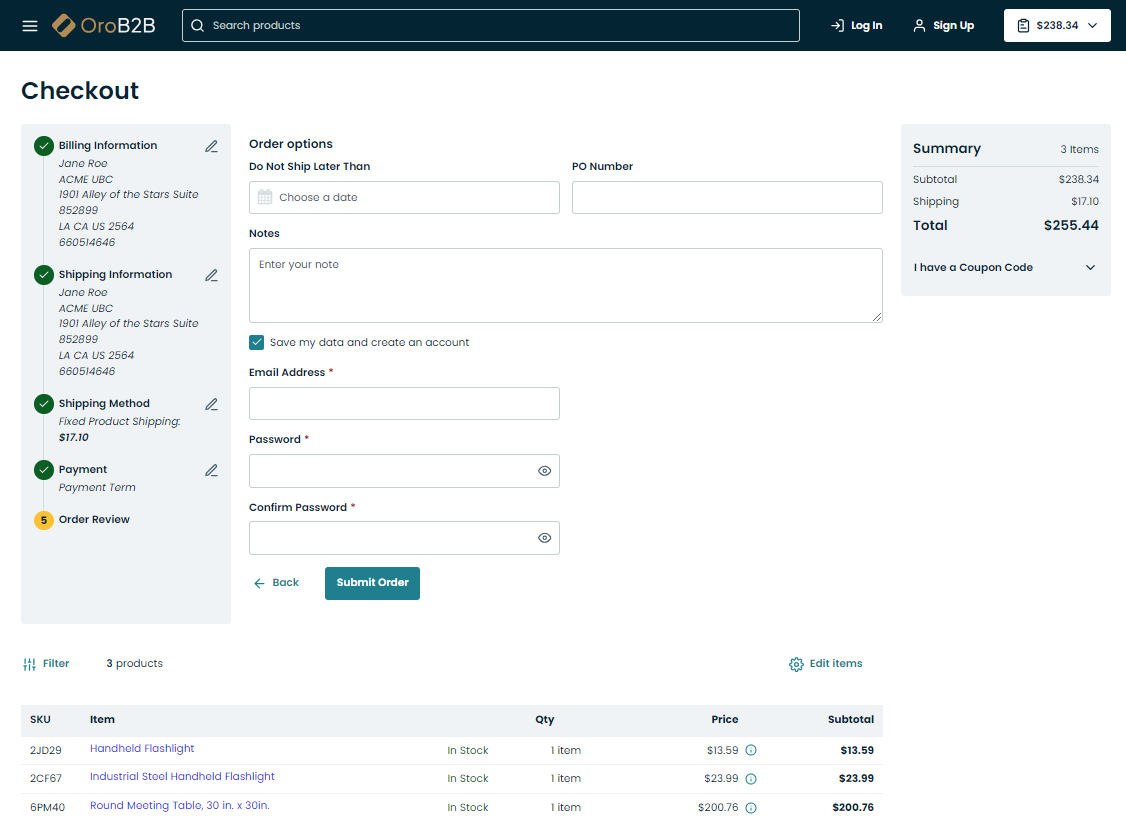The width and height of the screenshot is (1126, 818).
Task: Edit Shipping Method with pencil icon
Action: point(211,404)
